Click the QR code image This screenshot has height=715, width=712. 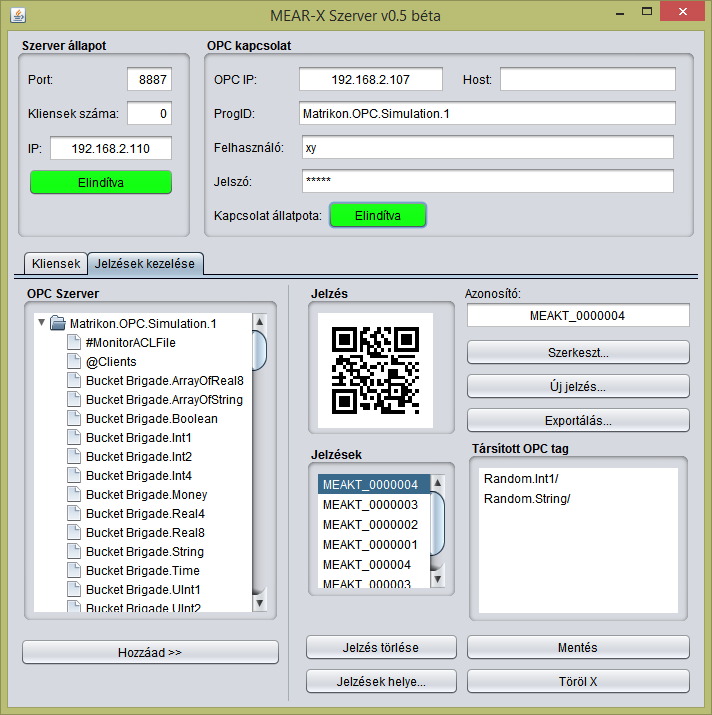tap(375, 370)
